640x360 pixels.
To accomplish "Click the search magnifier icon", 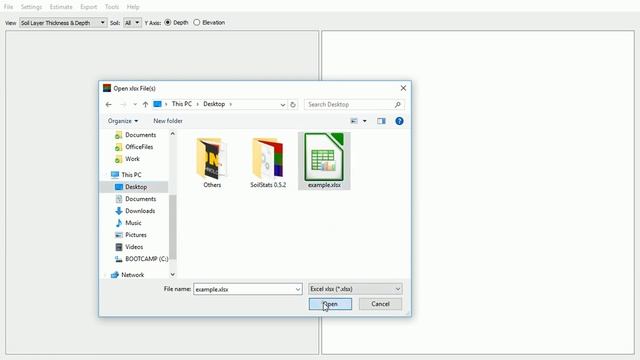I will [398, 104].
